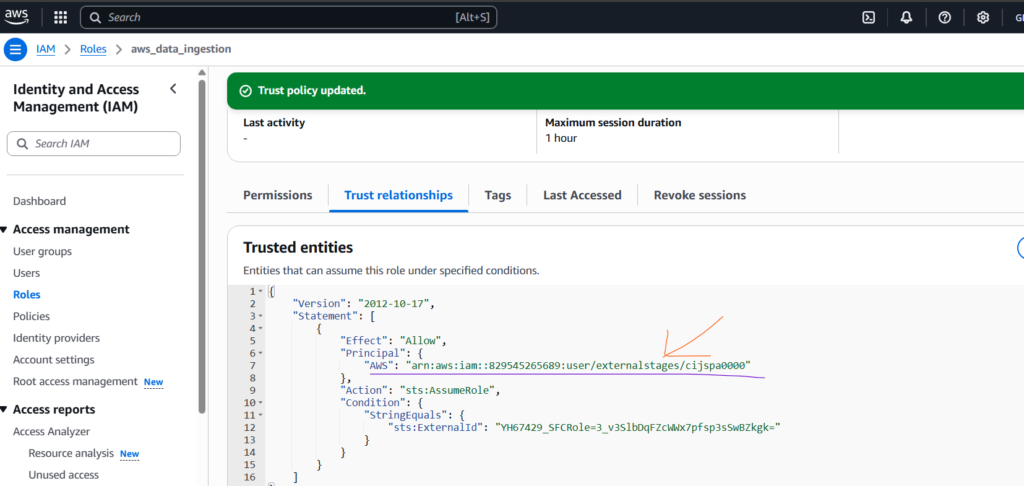Collapse the Access management section
1024x486 pixels.
pos(4,229)
